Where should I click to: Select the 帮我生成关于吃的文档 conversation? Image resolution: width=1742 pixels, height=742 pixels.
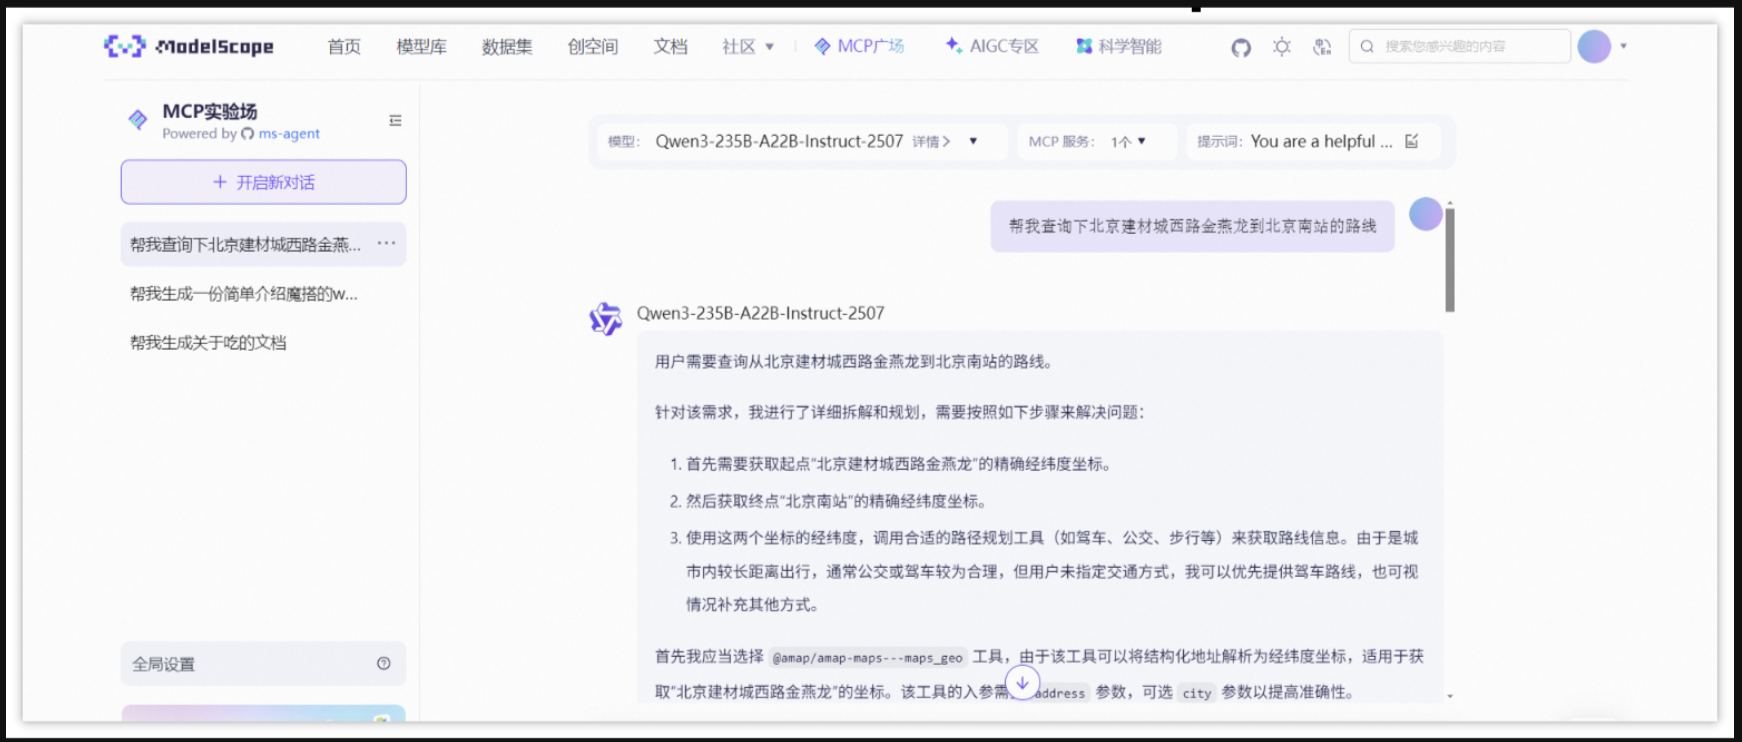pos(208,343)
